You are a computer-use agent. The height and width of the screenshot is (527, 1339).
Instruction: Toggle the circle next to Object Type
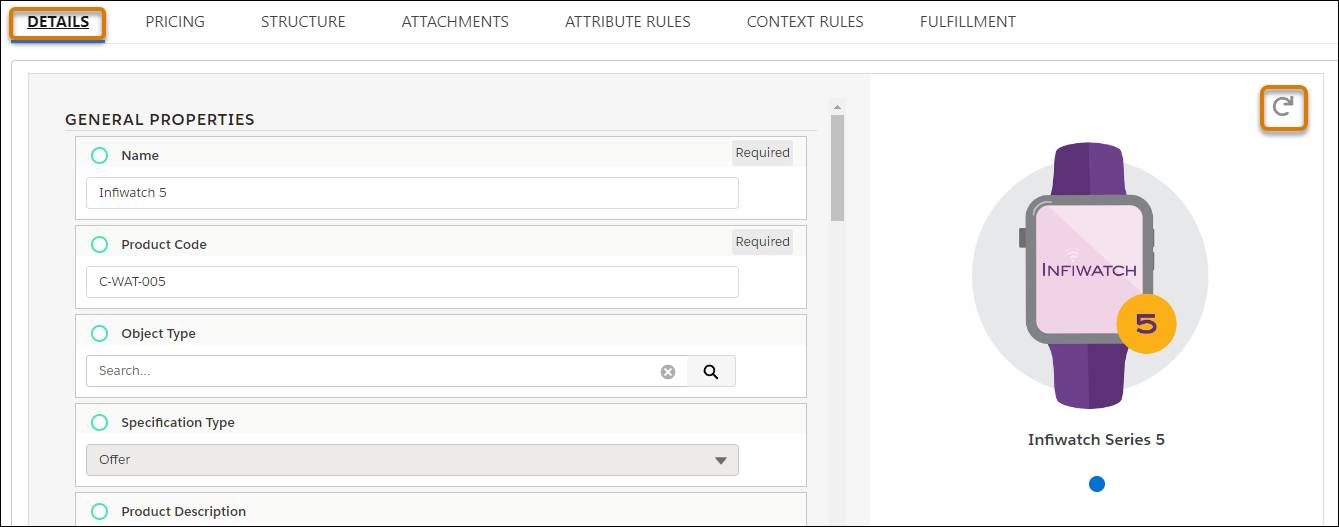tap(99, 333)
